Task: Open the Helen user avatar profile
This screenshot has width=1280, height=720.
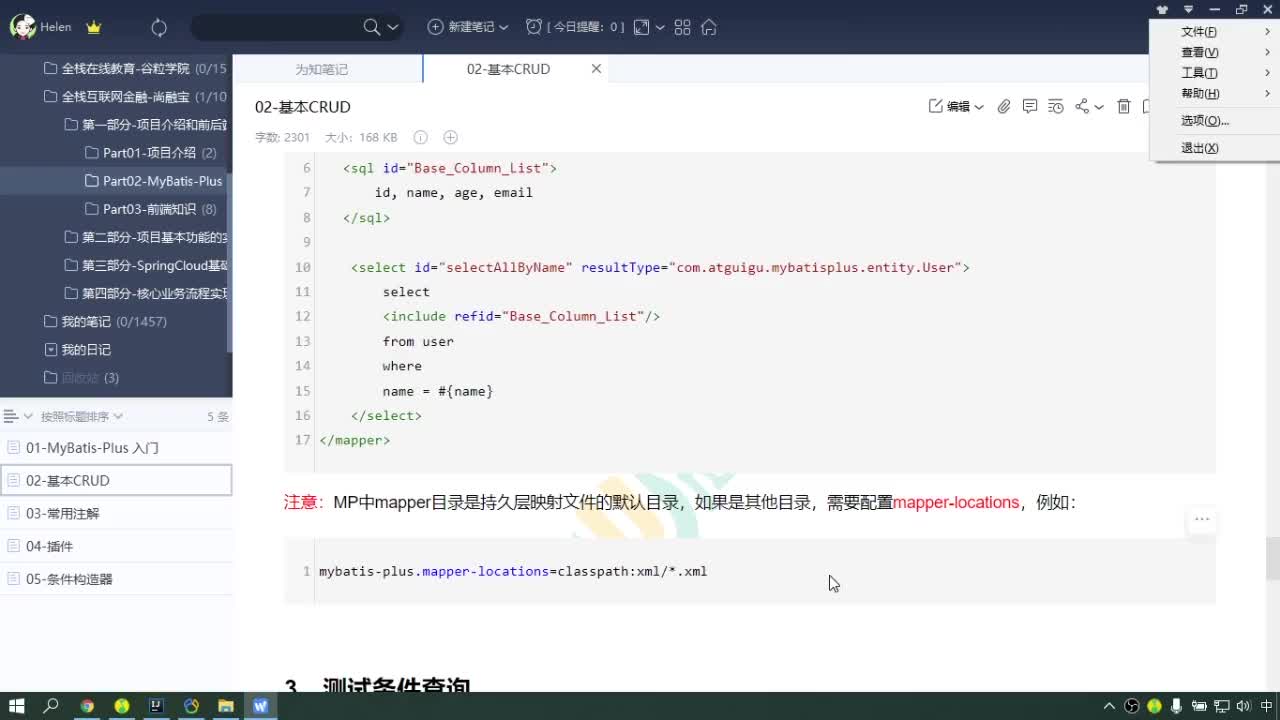Action: [x=23, y=27]
